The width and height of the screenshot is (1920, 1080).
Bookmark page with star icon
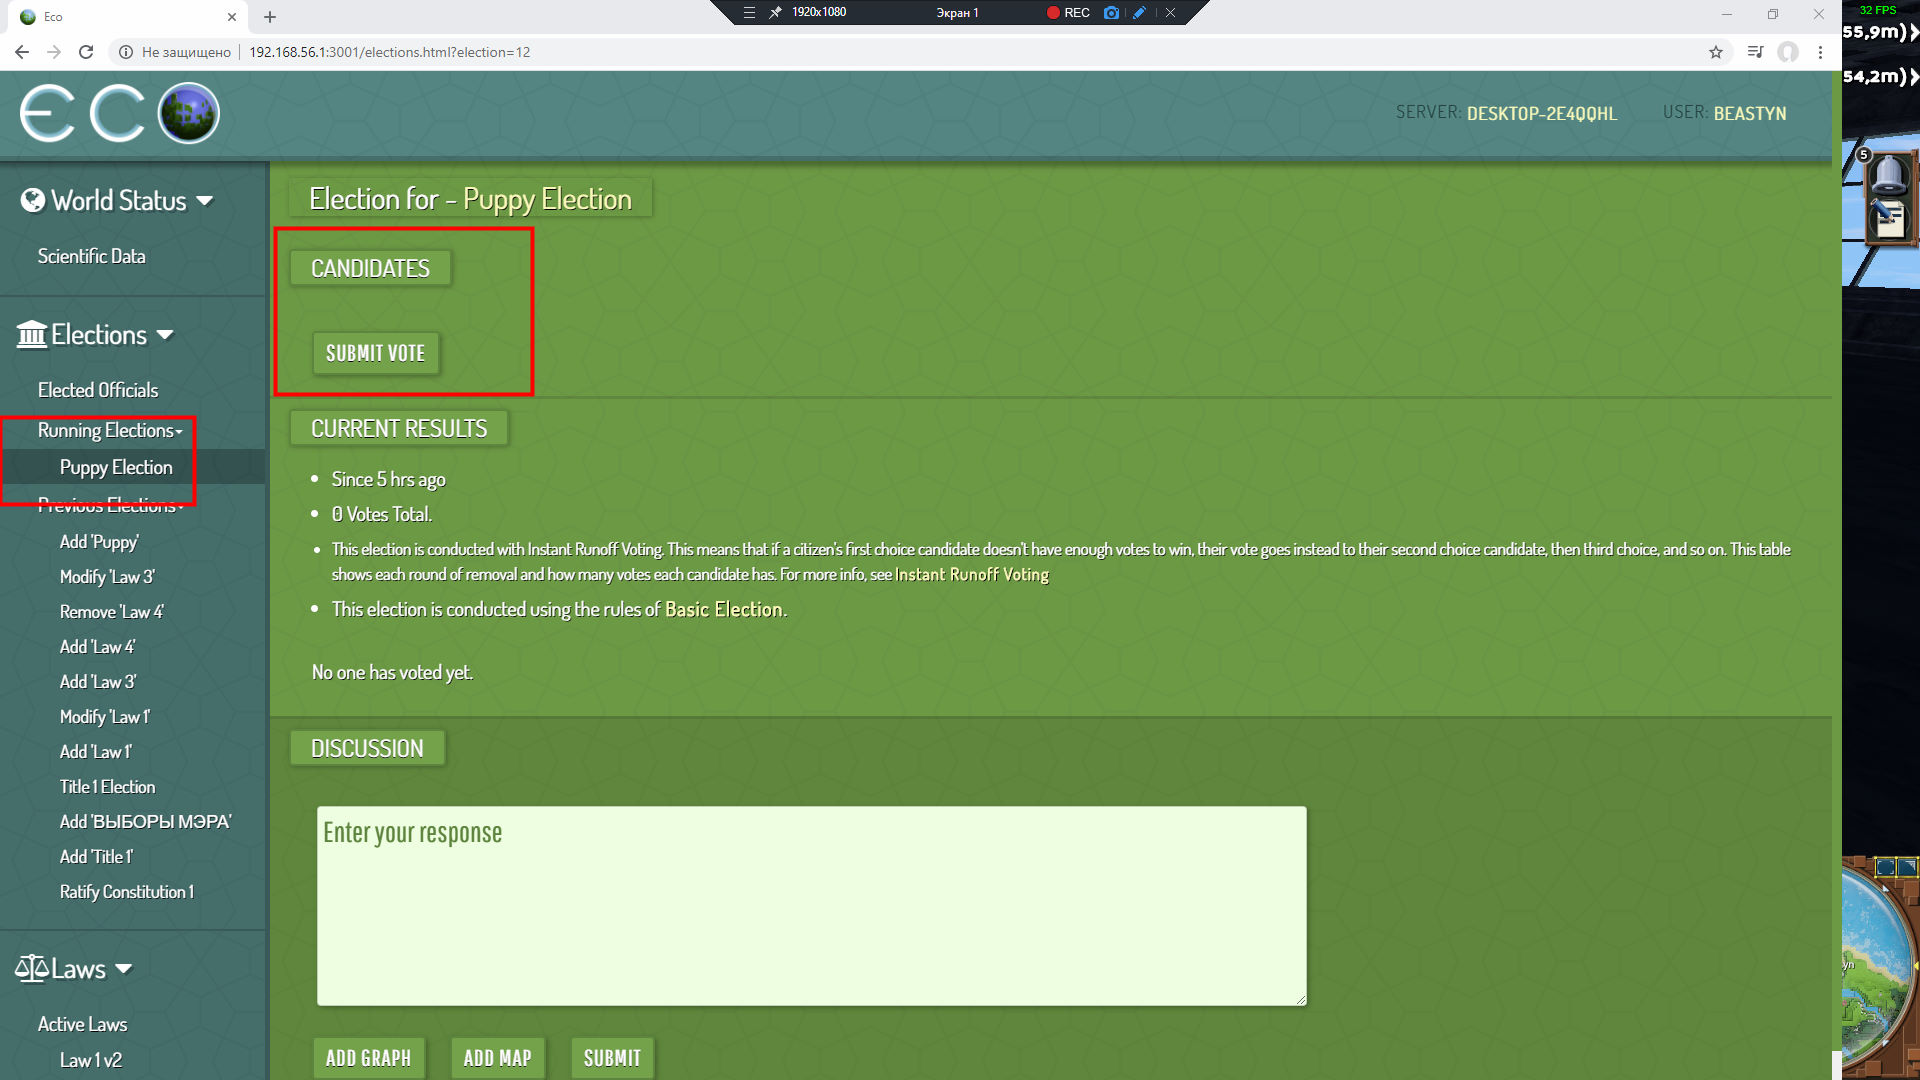tap(1716, 52)
